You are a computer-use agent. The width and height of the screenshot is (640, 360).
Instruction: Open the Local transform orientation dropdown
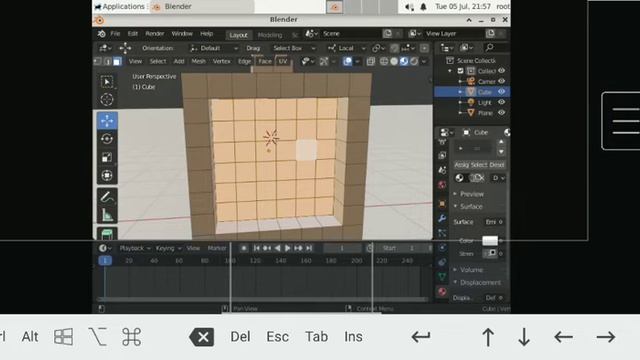(346, 48)
